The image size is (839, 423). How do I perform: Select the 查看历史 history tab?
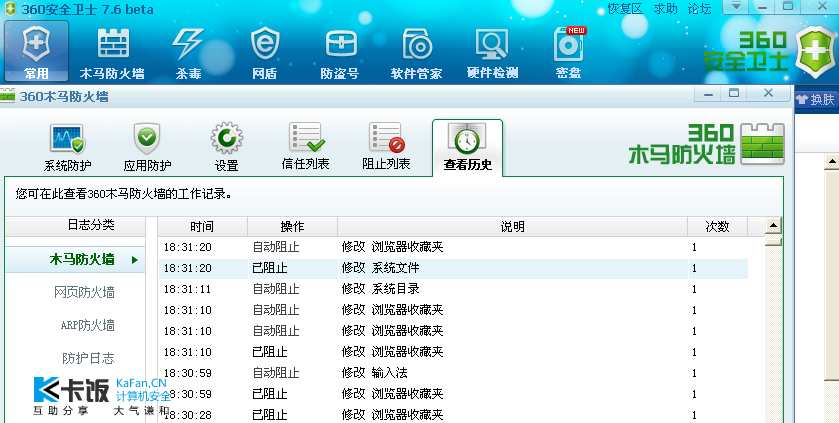tap(467, 148)
